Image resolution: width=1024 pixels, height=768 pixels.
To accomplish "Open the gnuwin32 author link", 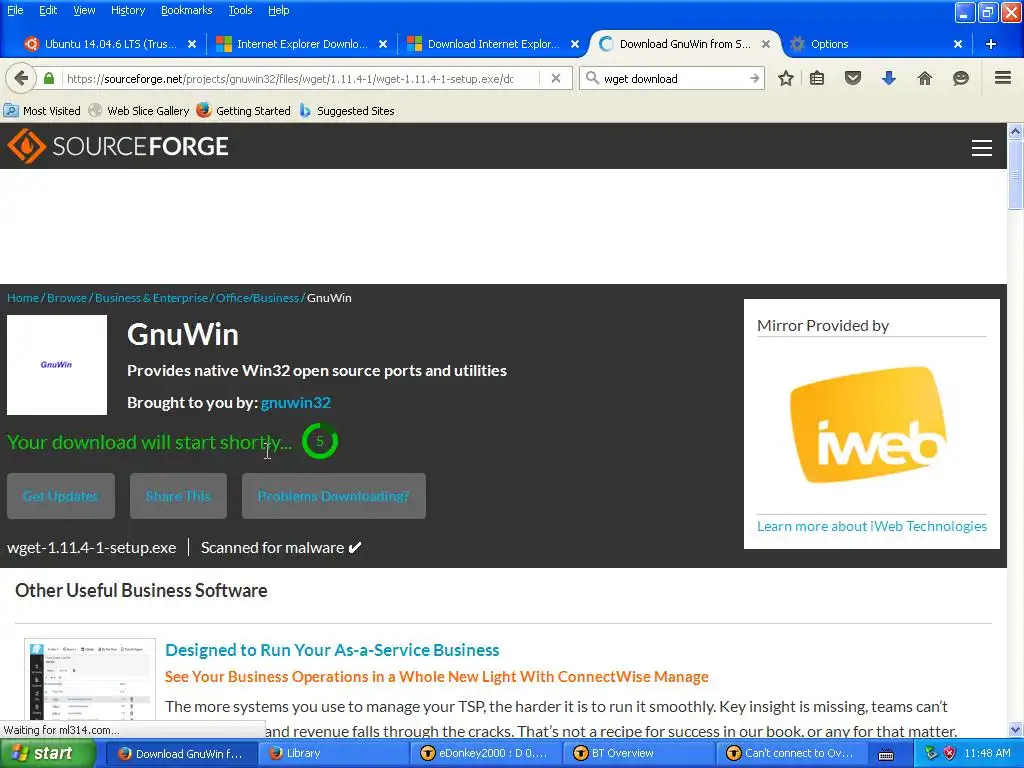I will 296,402.
